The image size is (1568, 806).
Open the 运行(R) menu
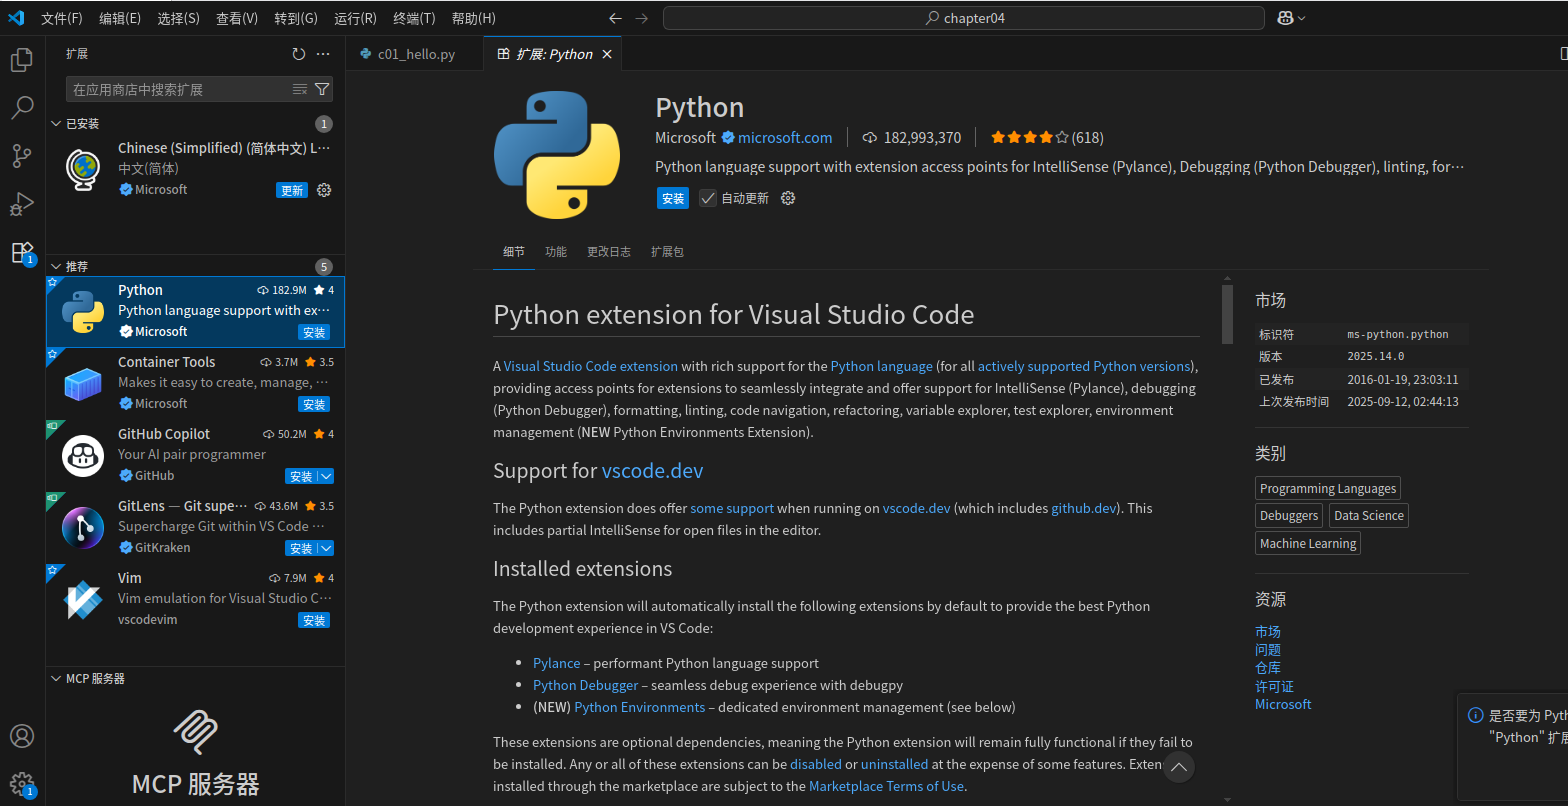coord(355,18)
